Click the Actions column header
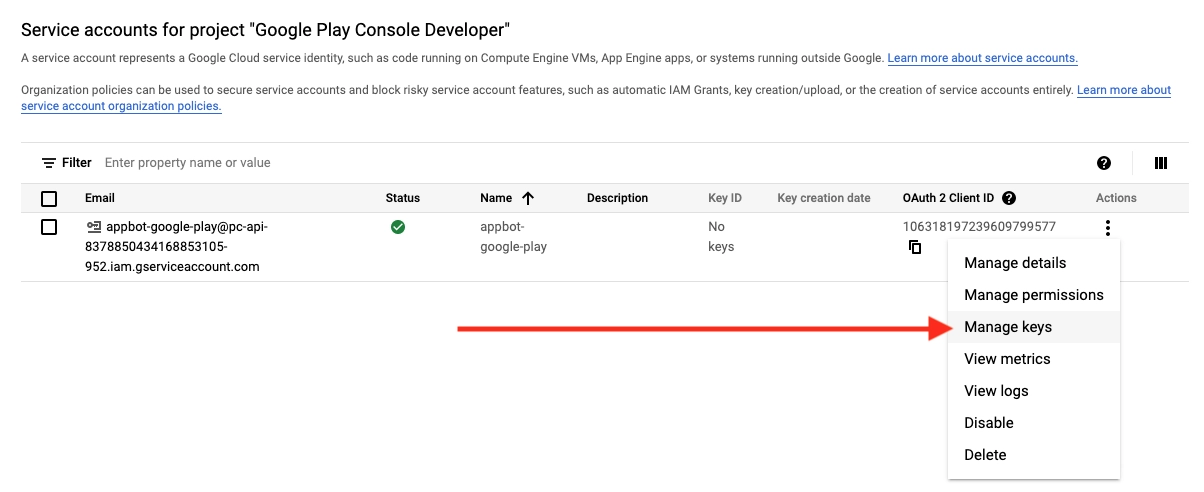Image resolution: width=1204 pixels, height=492 pixels. [1116, 198]
